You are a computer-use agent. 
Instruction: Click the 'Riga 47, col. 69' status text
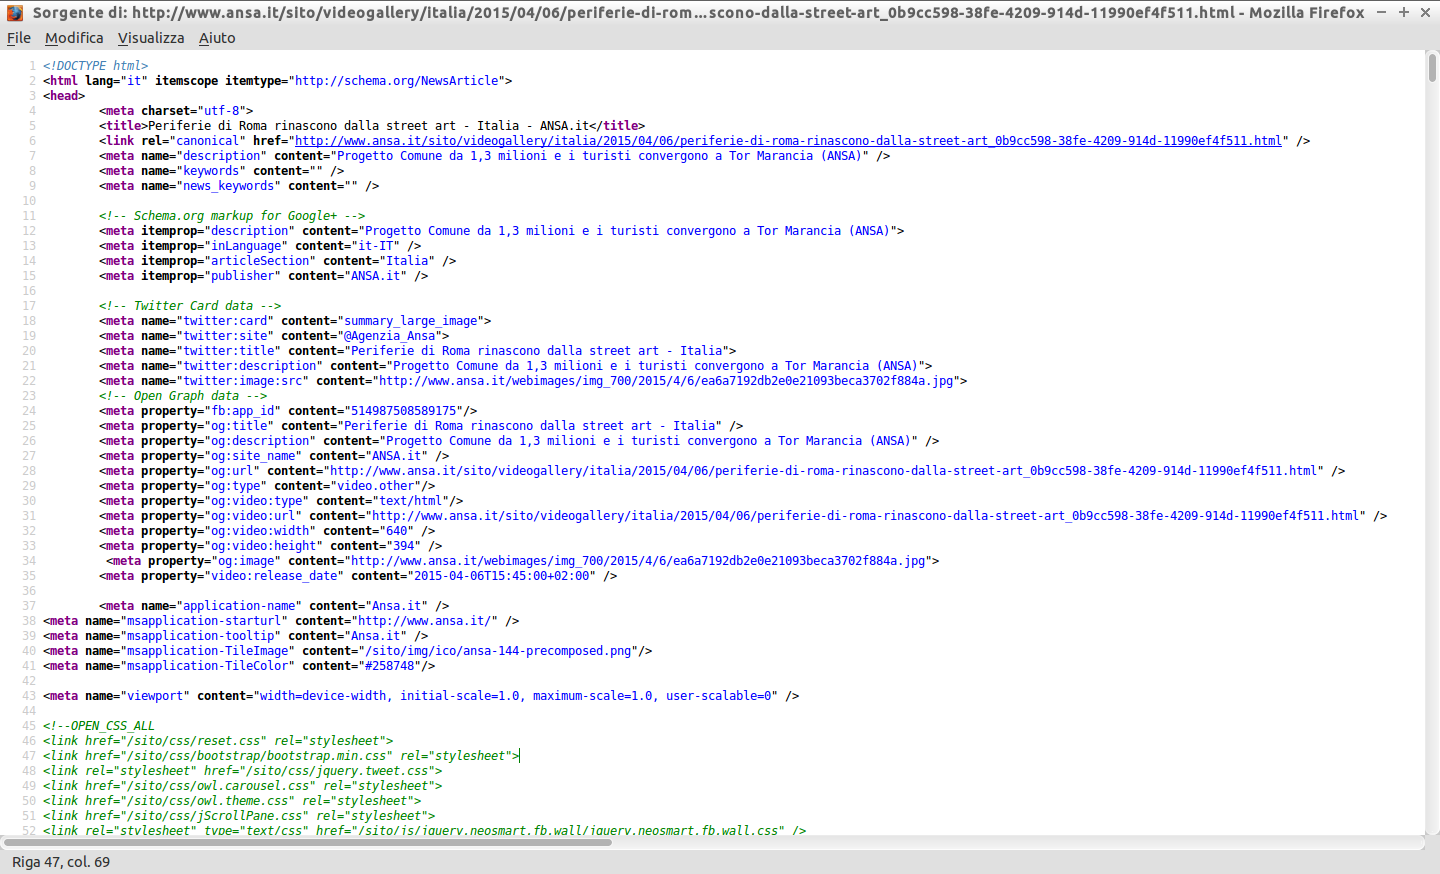pyautogui.click(x=61, y=862)
